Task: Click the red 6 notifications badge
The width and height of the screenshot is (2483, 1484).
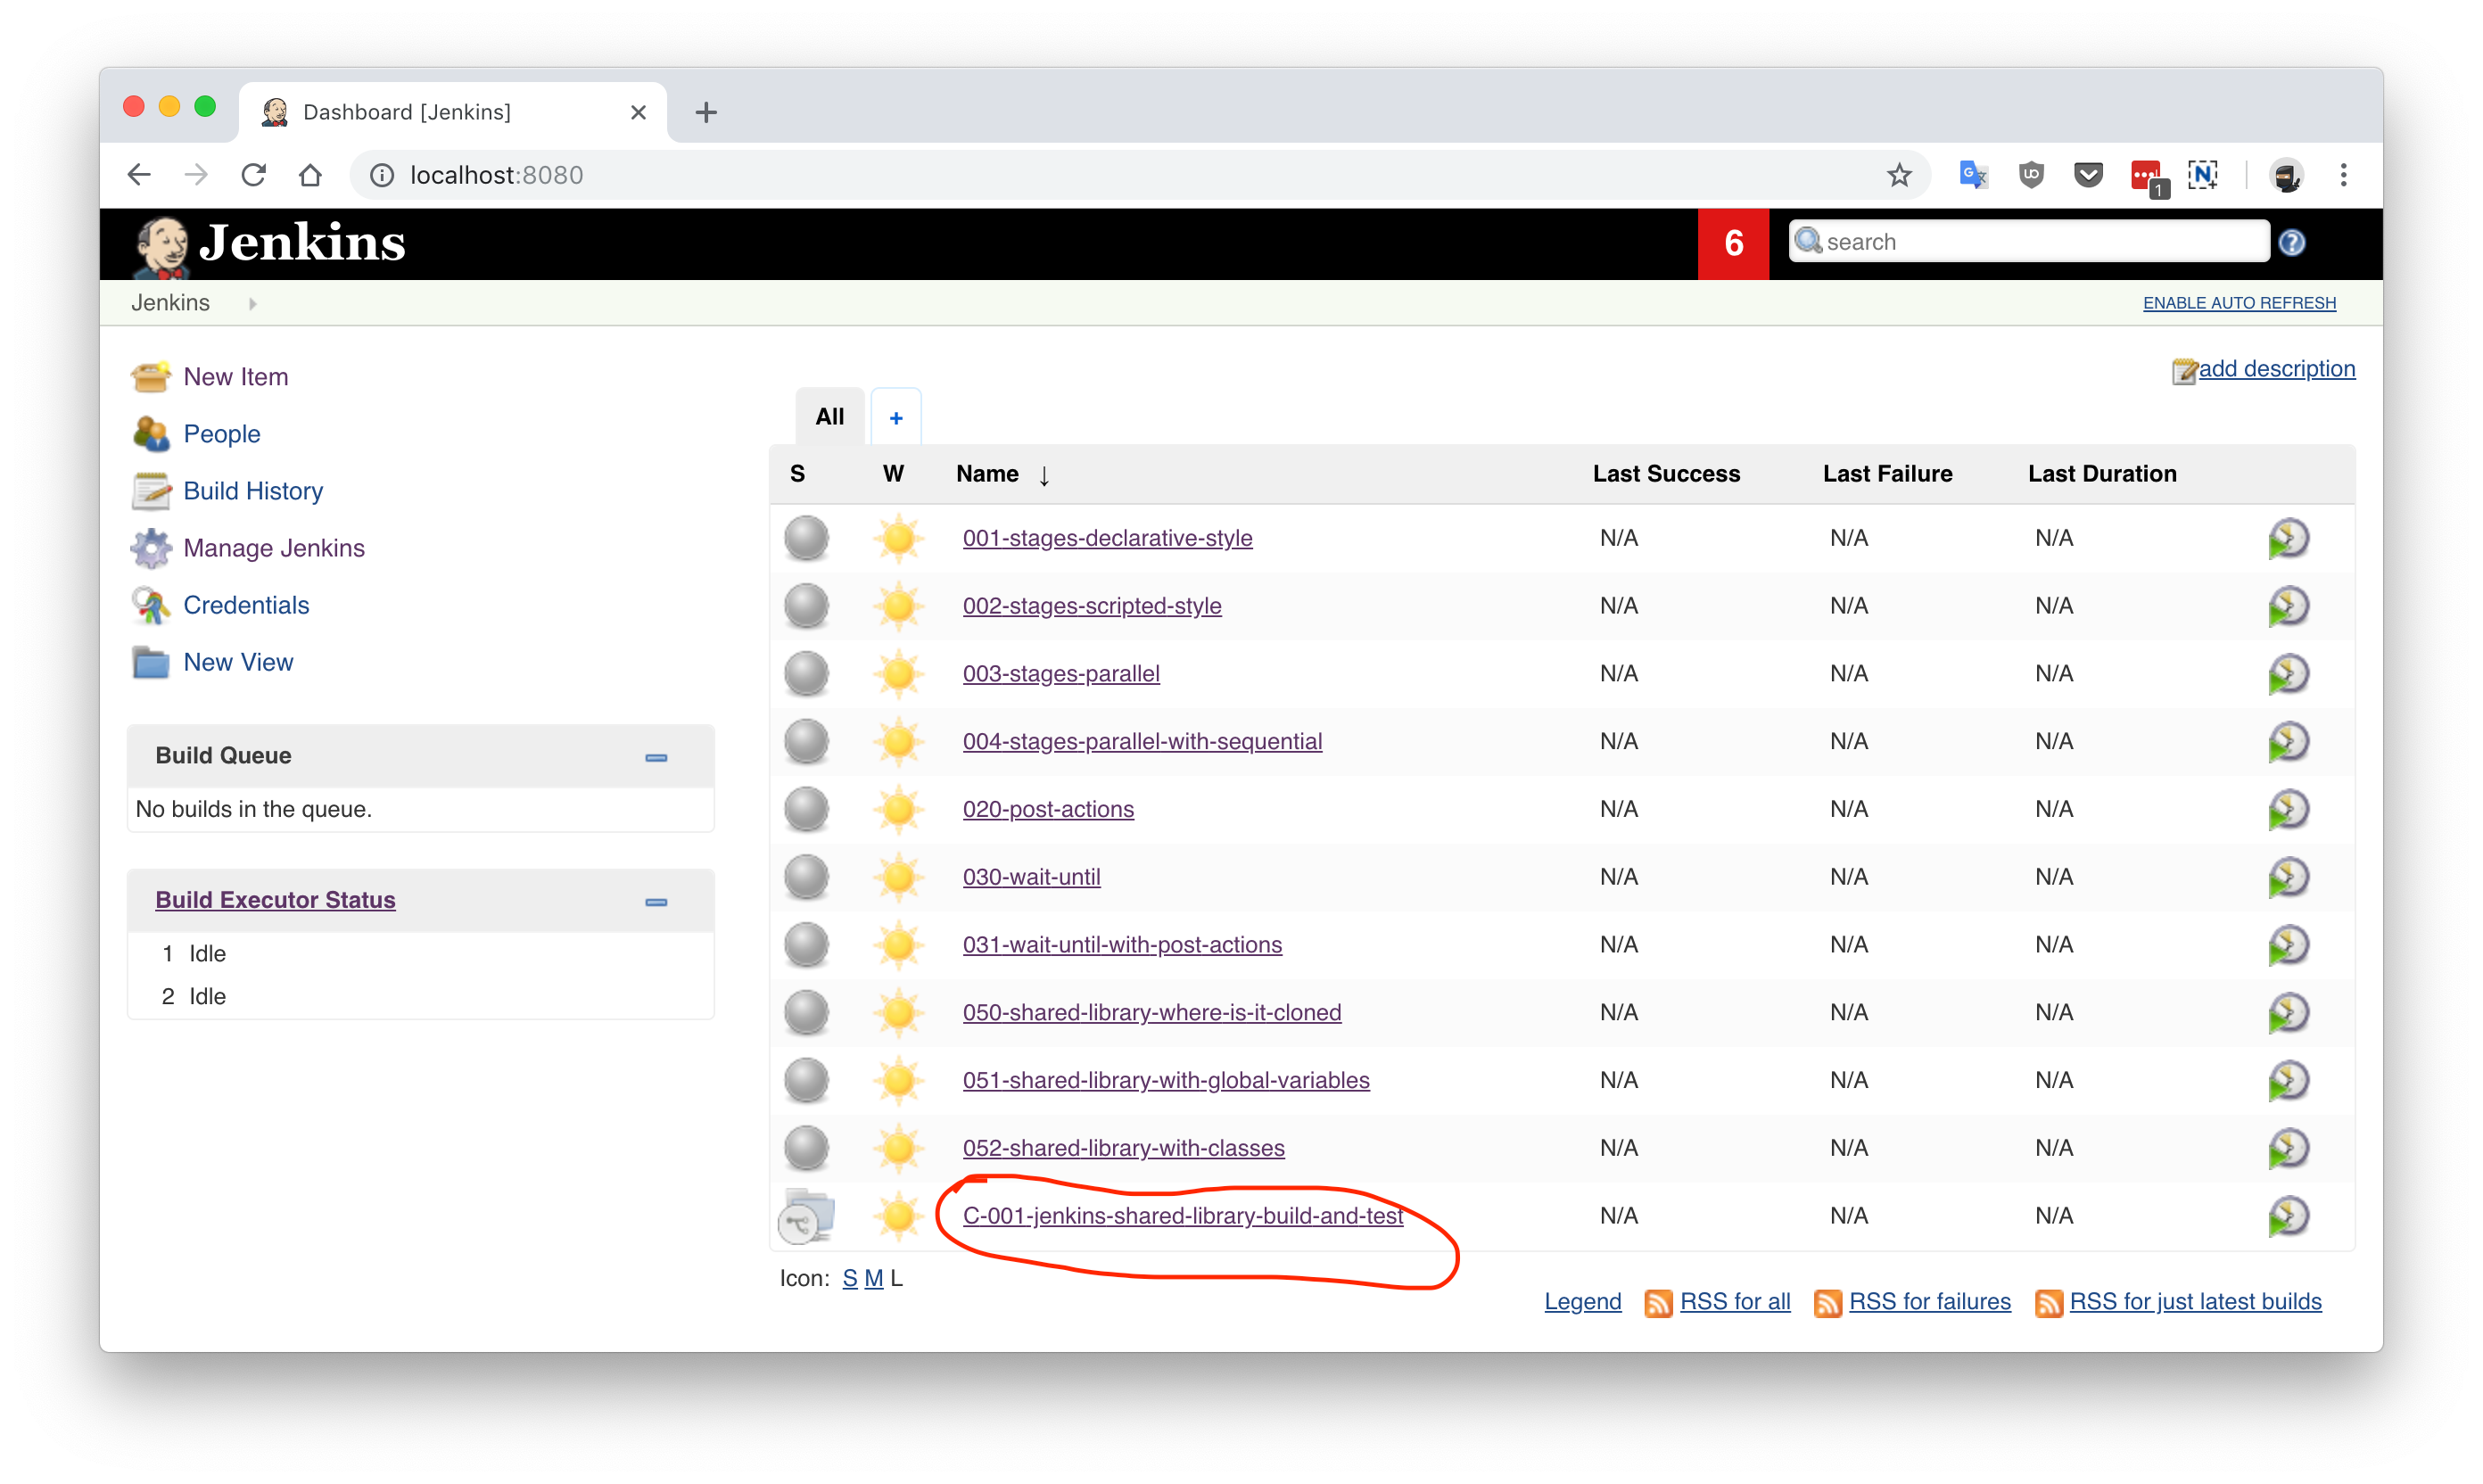Action: pos(1733,243)
